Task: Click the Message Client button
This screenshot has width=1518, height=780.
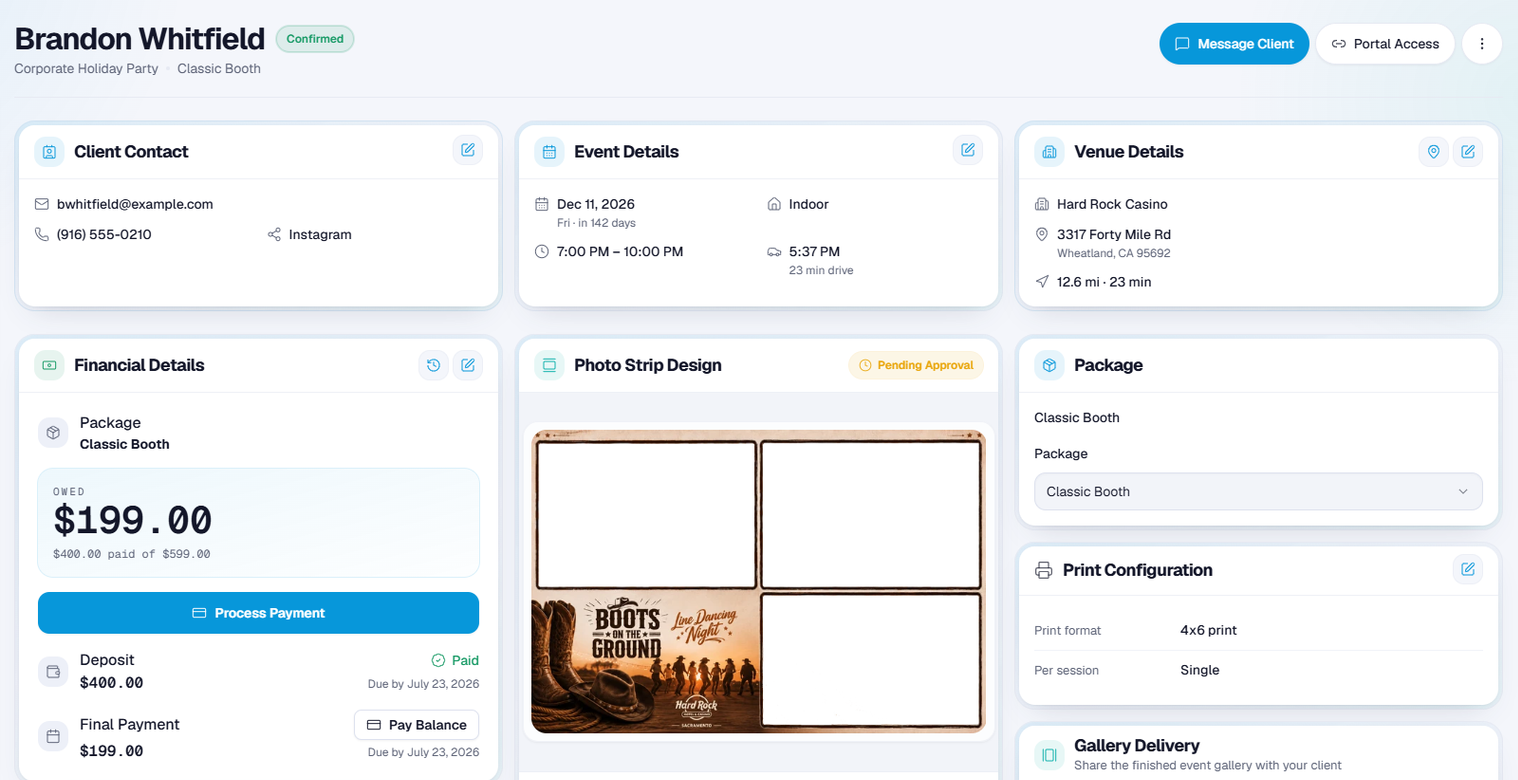Action: click(x=1234, y=44)
